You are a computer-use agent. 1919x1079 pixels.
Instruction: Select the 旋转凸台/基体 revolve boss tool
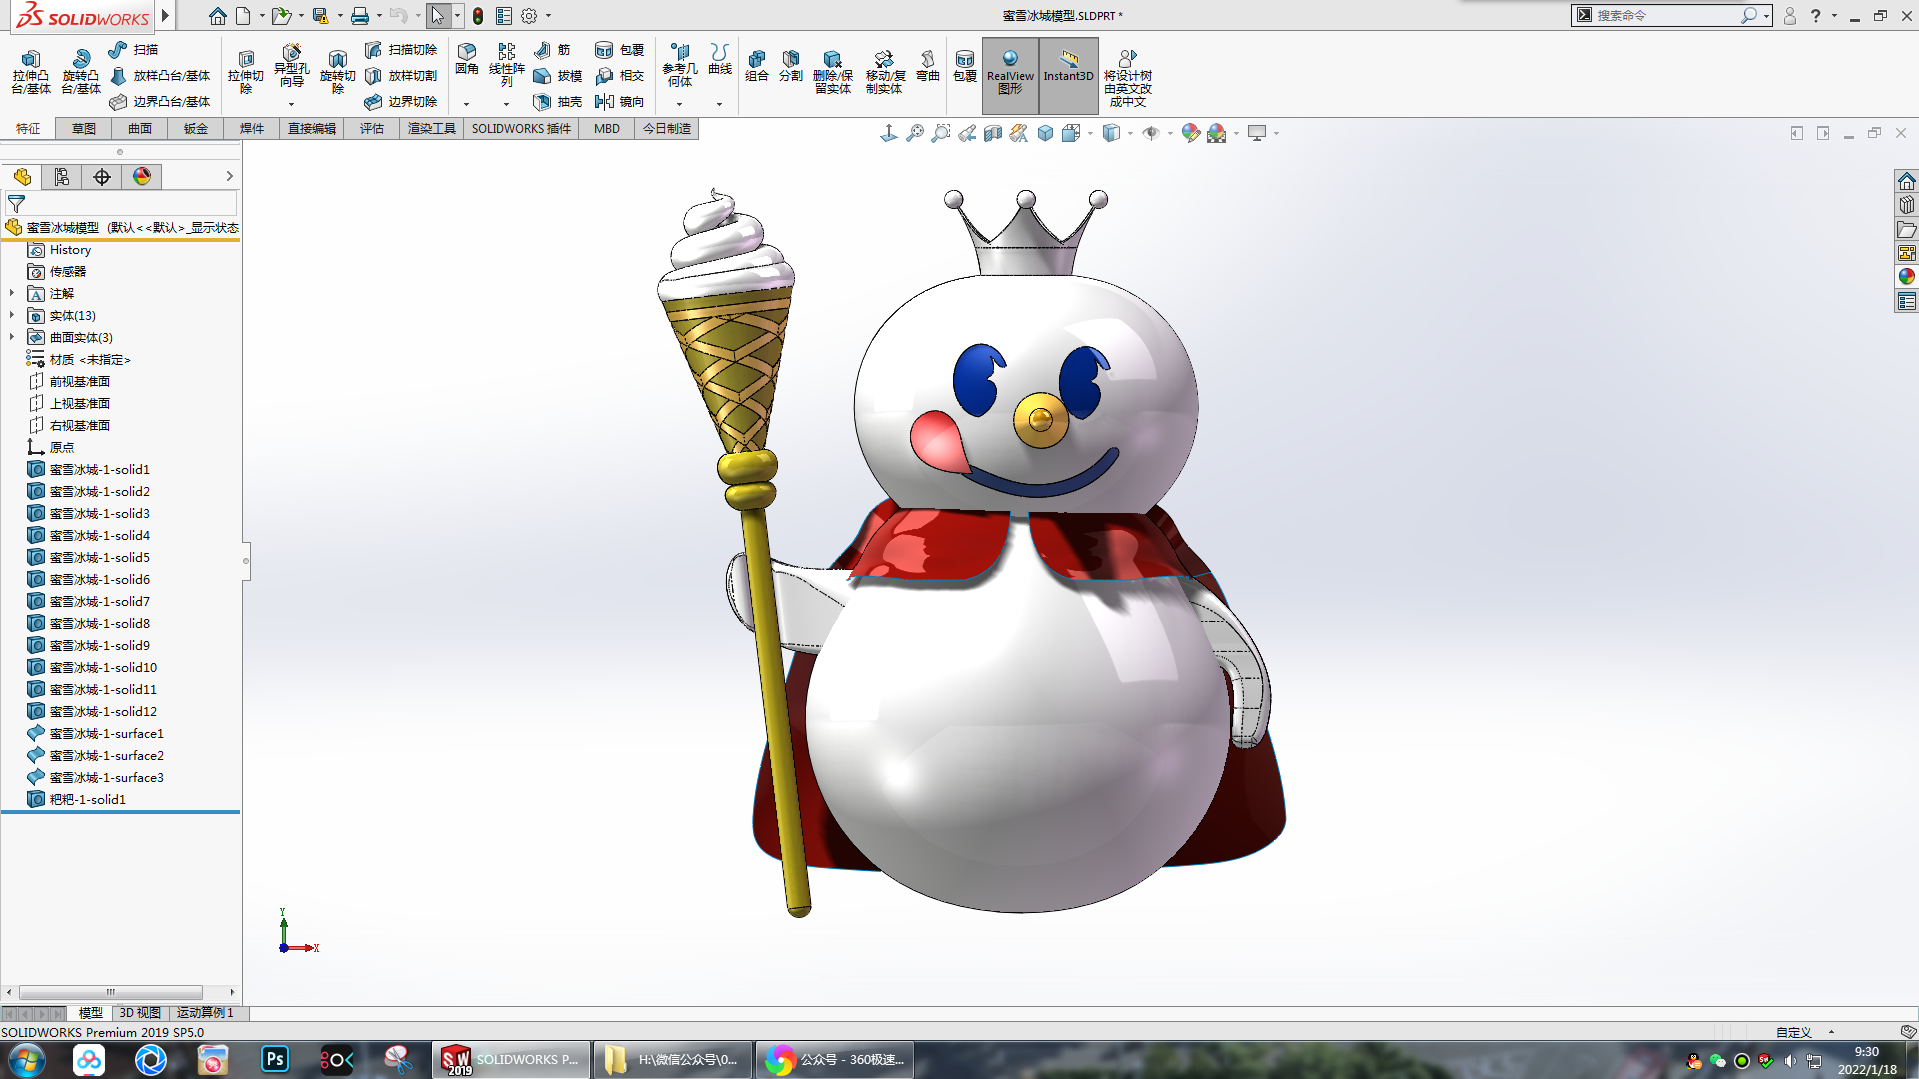coord(80,72)
